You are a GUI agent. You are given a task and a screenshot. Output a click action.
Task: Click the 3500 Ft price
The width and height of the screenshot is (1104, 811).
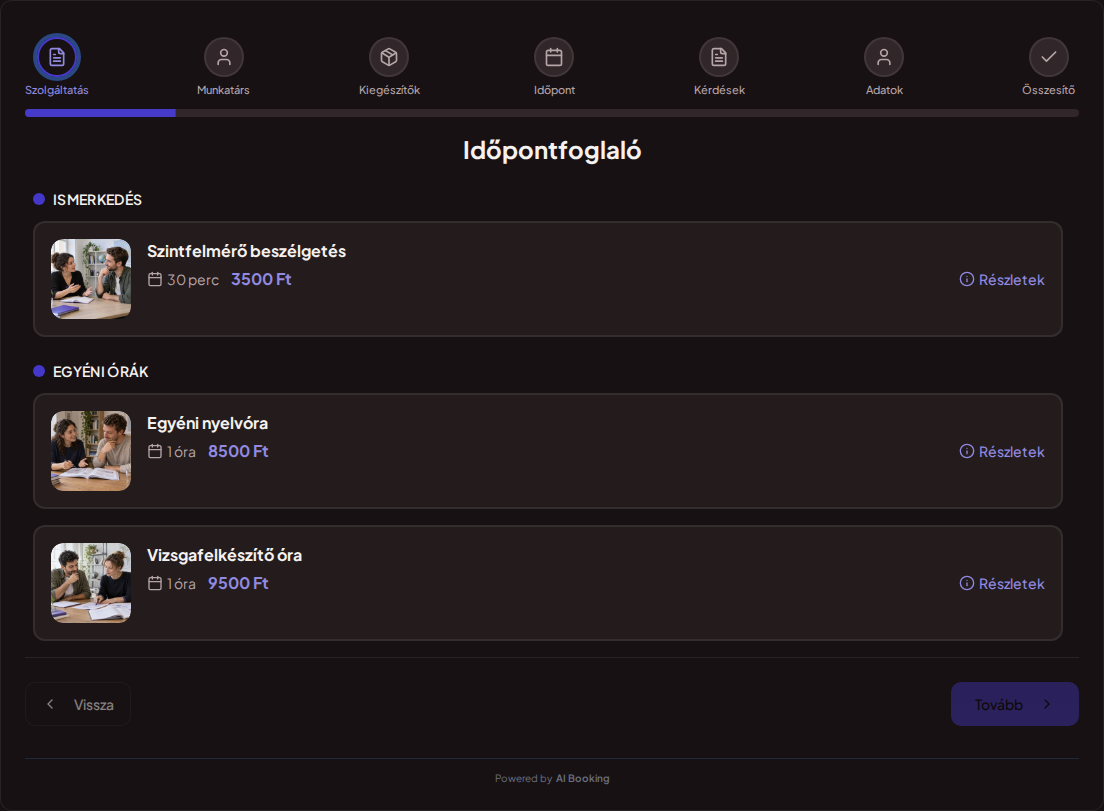[x=261, y=279]
